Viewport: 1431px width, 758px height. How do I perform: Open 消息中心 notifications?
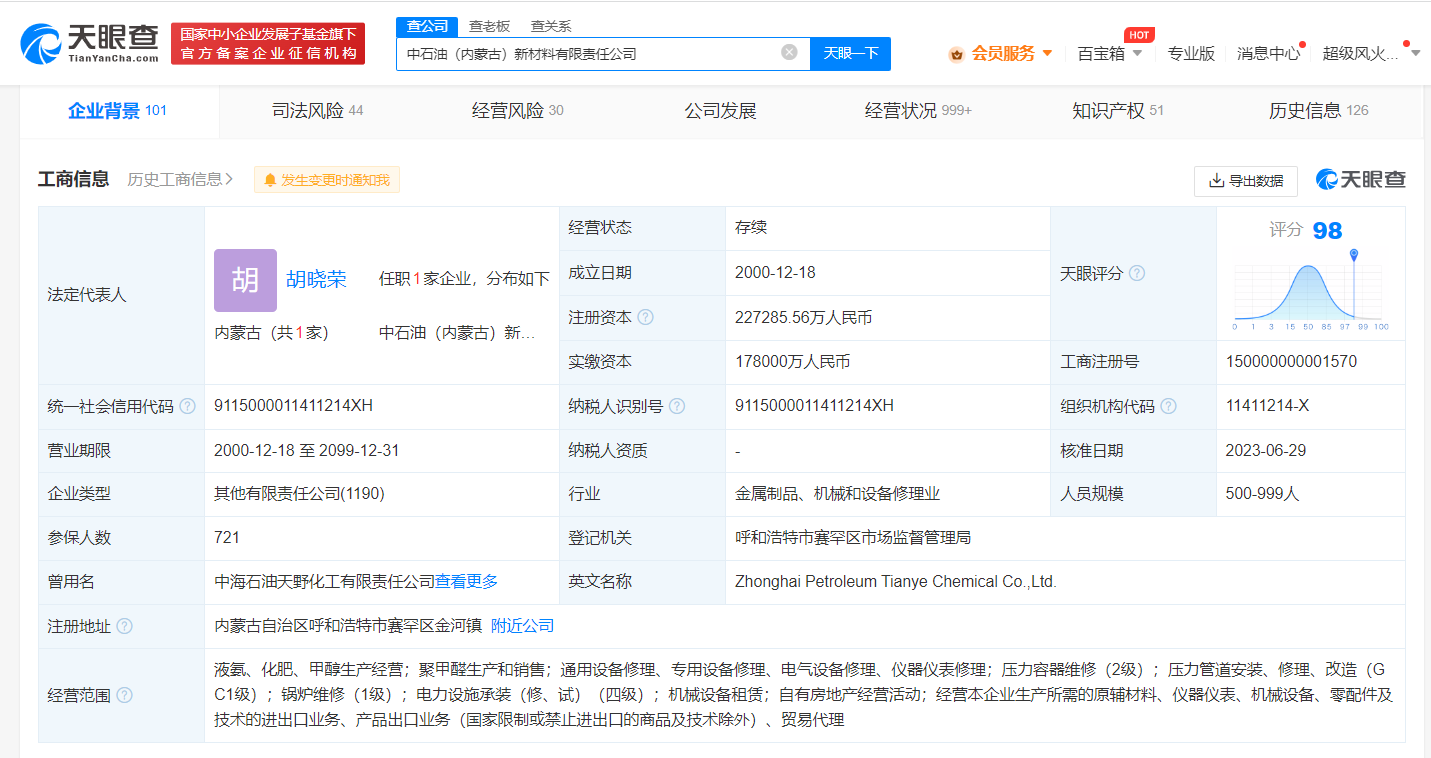[1268, 53]
